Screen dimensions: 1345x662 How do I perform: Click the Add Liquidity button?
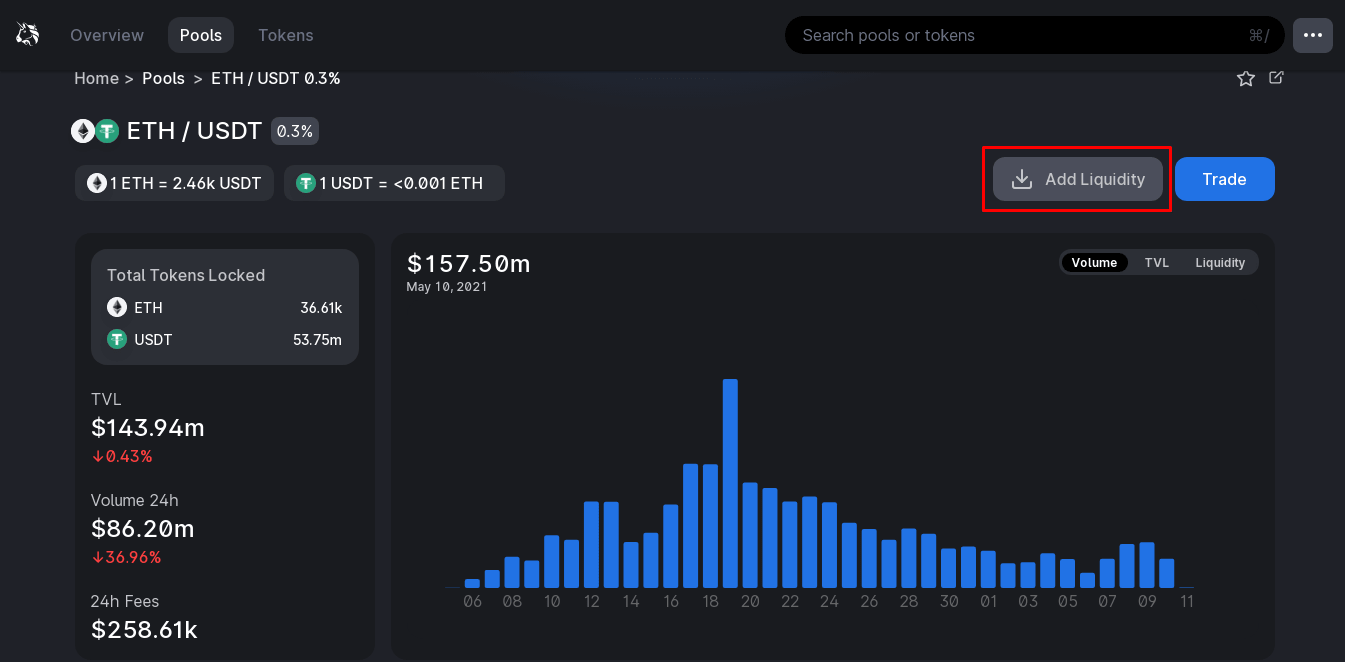point(1078,179)
